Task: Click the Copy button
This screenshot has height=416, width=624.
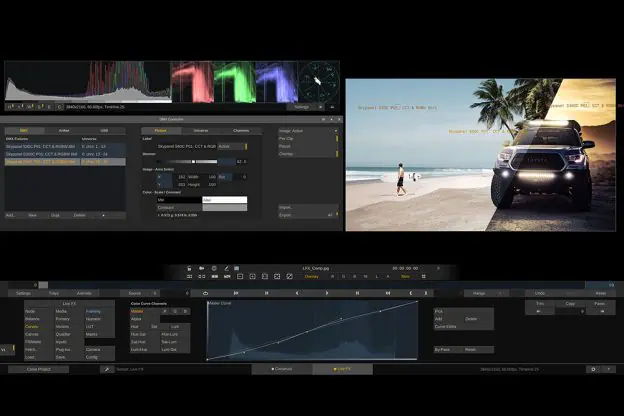Action: 570,304
